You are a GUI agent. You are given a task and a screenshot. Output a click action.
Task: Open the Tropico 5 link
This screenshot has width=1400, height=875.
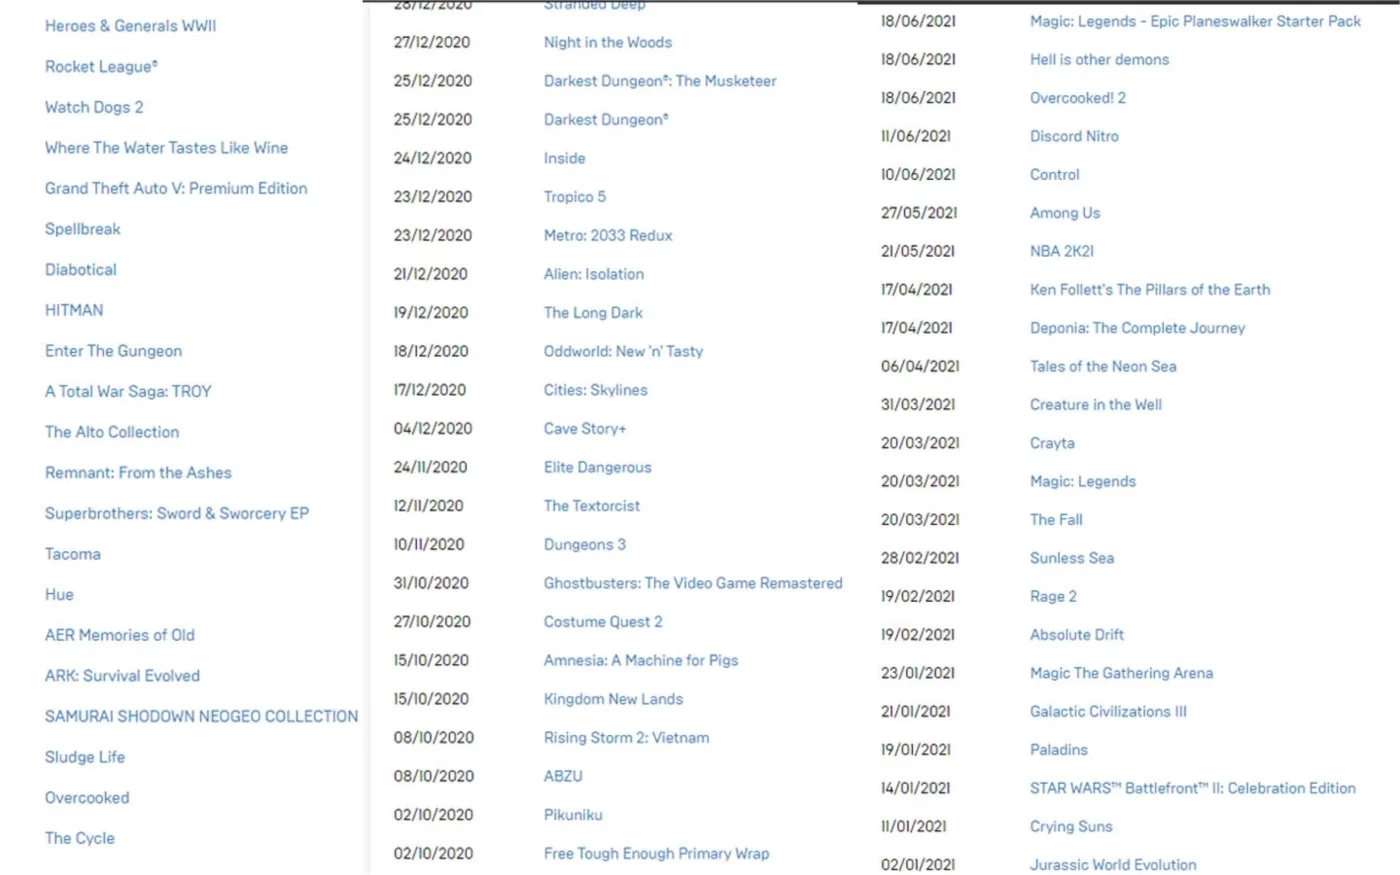click(x=575, y=197)
